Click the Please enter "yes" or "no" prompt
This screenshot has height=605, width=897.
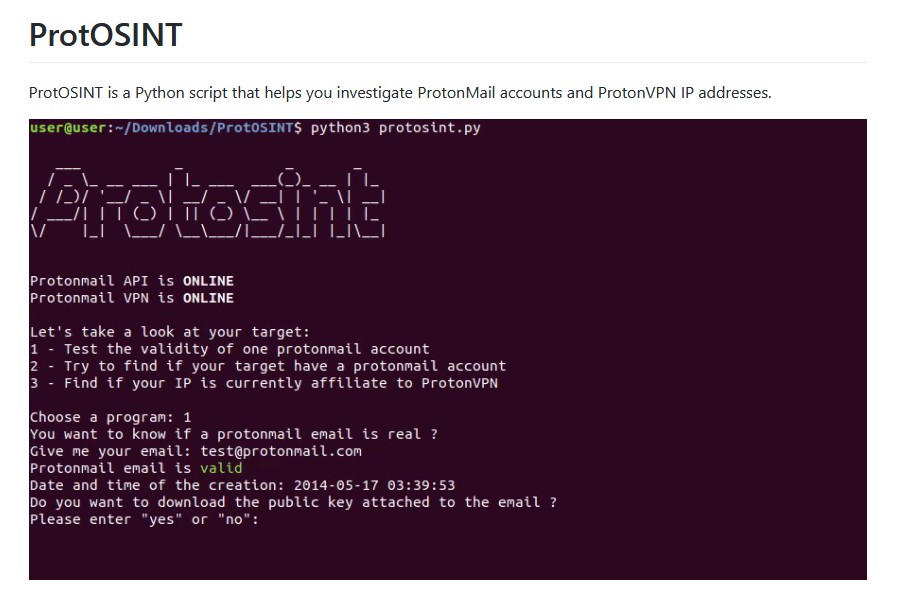pyautogui.click(x=144, y=519)
